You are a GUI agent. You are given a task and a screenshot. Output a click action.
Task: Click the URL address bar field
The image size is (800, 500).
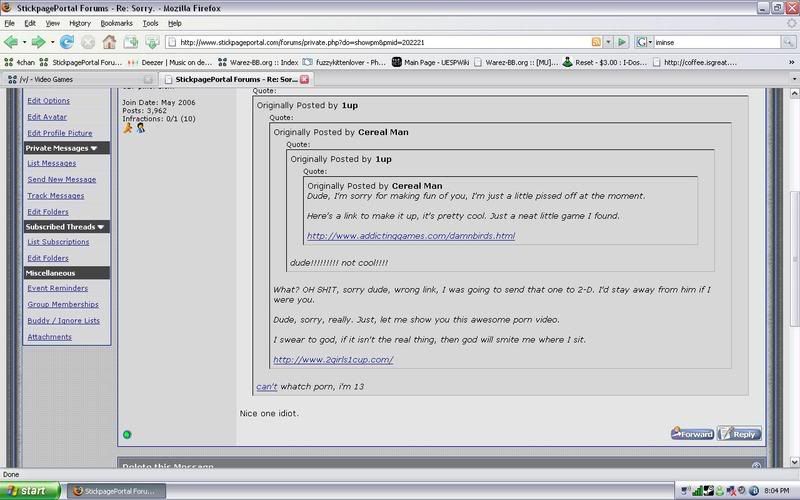(x=383, y=42)
